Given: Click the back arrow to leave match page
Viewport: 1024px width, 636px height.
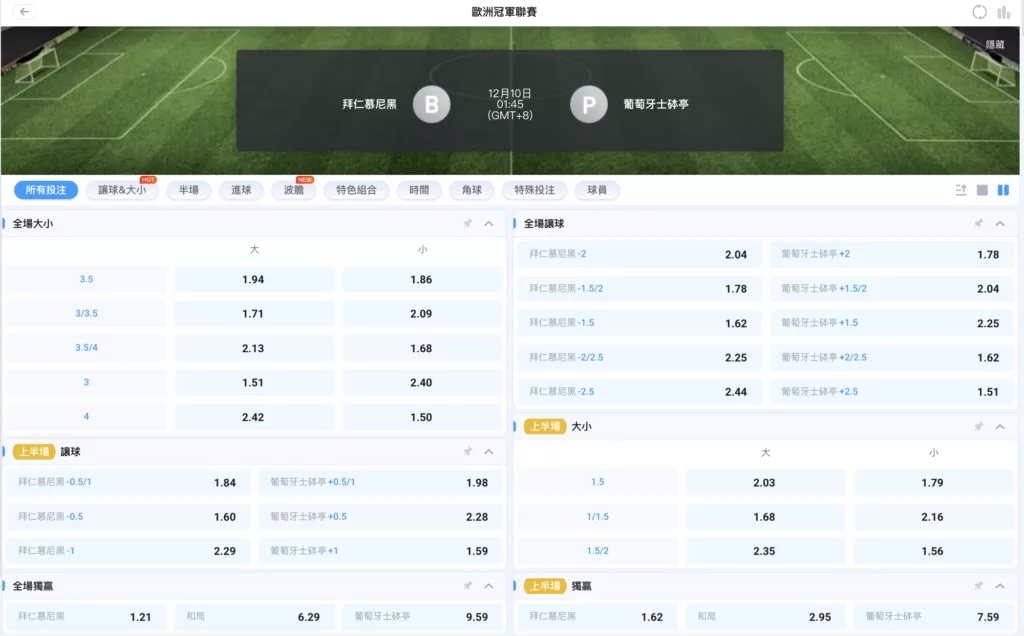Looking at the screenshot, I should 24,11.
